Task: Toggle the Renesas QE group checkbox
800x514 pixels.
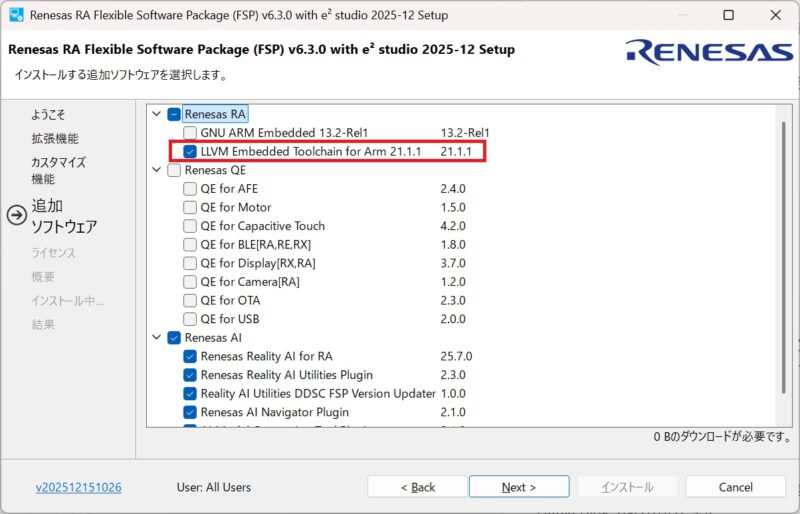Action: pos(174,170)
